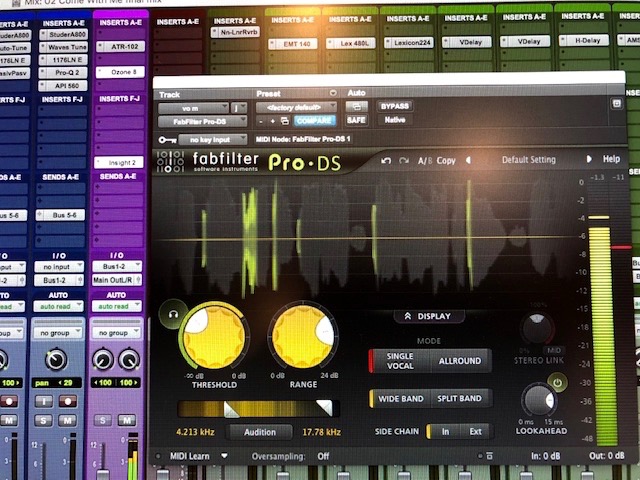The image size is (640, 480).
Task: Click the right pan knob on purple master track
Action: pyautogui.click(x=129, y=360)
